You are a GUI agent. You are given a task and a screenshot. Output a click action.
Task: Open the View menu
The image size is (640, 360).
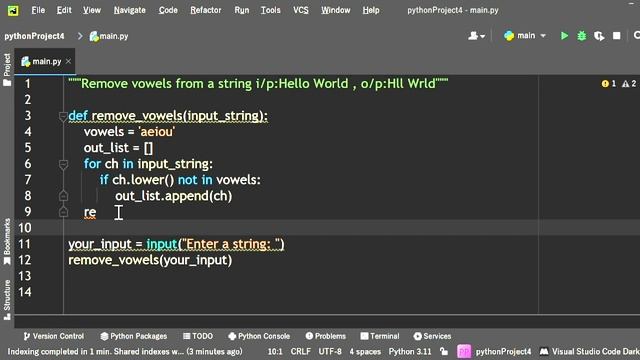point(92,10)
